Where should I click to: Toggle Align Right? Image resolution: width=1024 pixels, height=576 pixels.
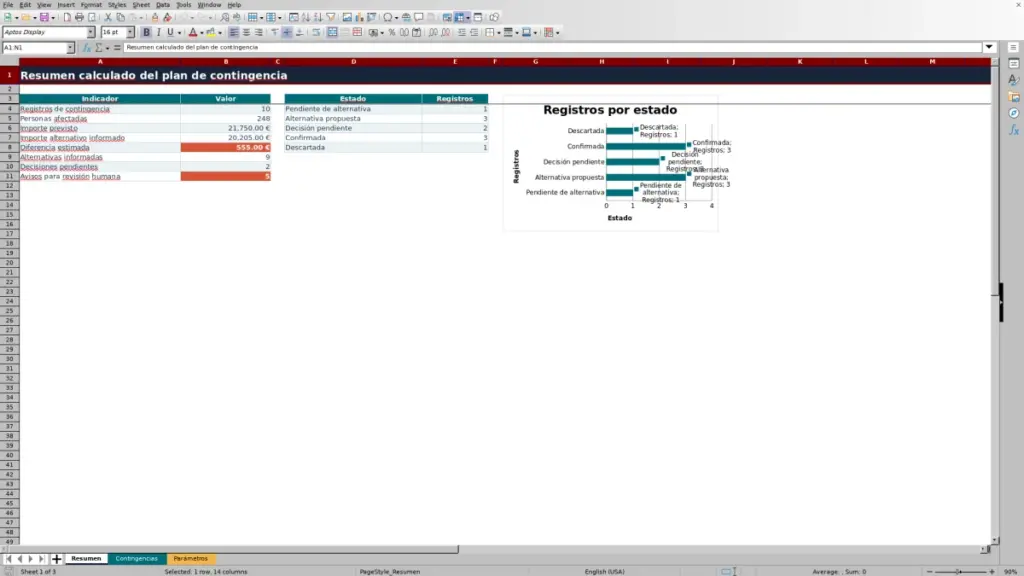click(259, 32)
